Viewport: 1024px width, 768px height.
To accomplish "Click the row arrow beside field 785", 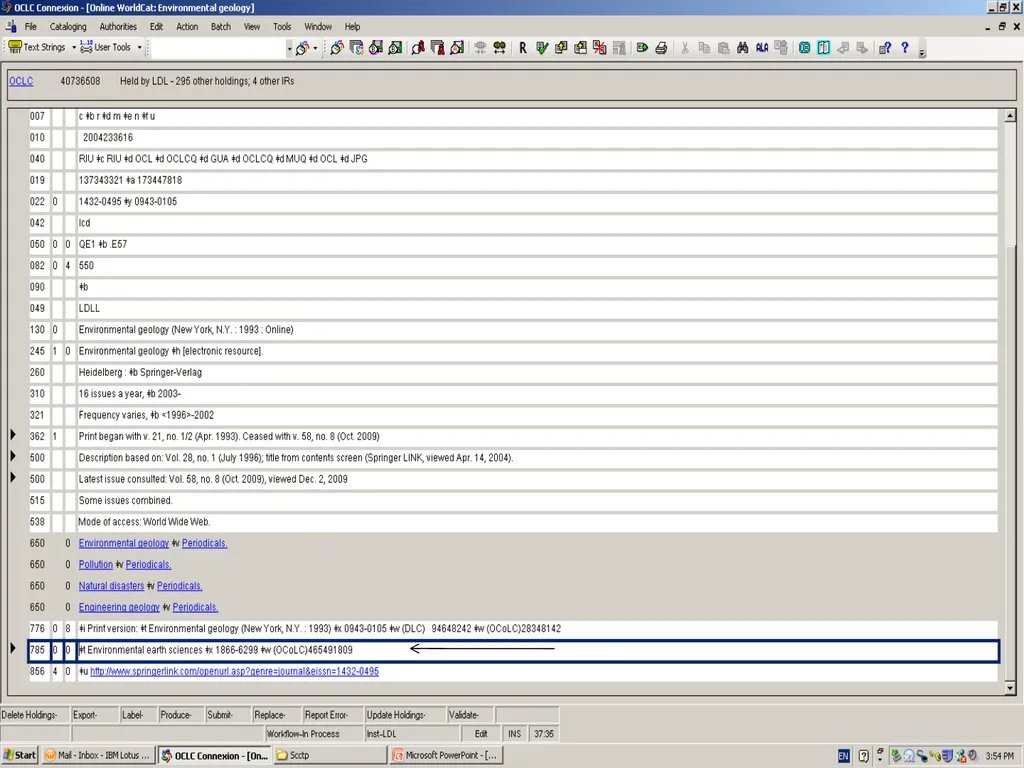I will pyautogui.click(x=12, y=648).
